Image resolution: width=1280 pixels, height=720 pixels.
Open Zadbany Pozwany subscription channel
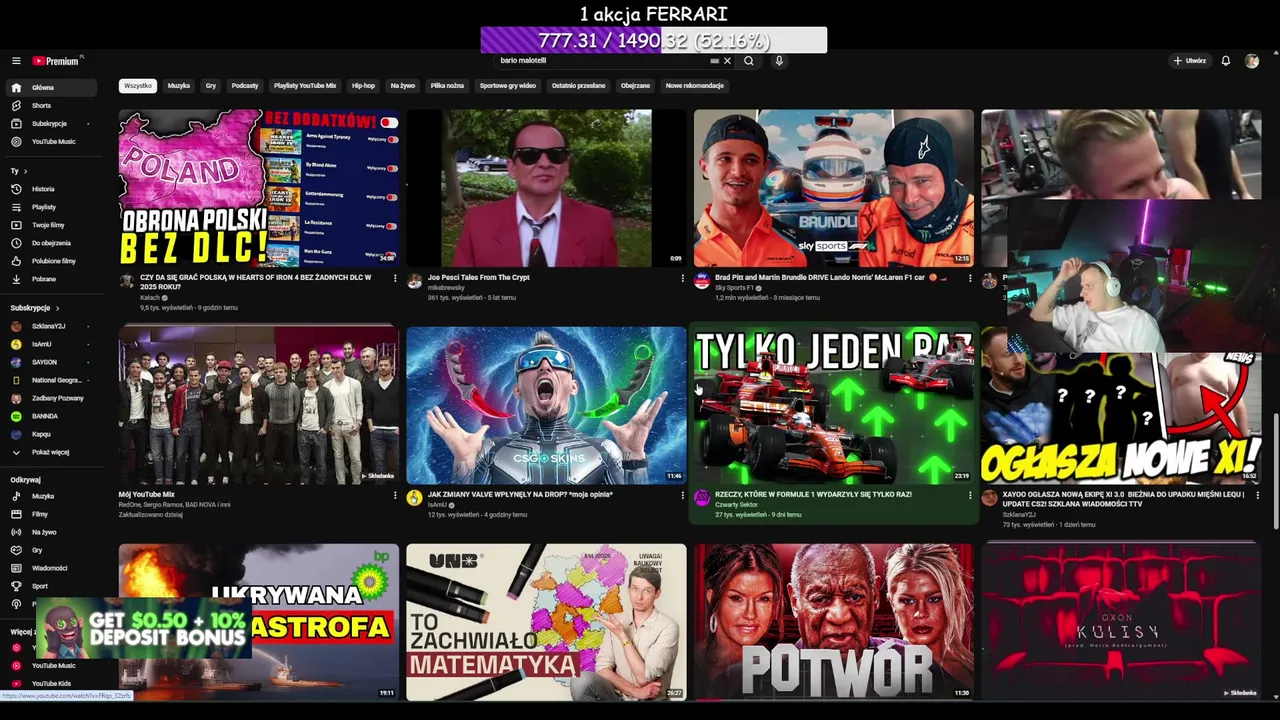tap(50, 398)
